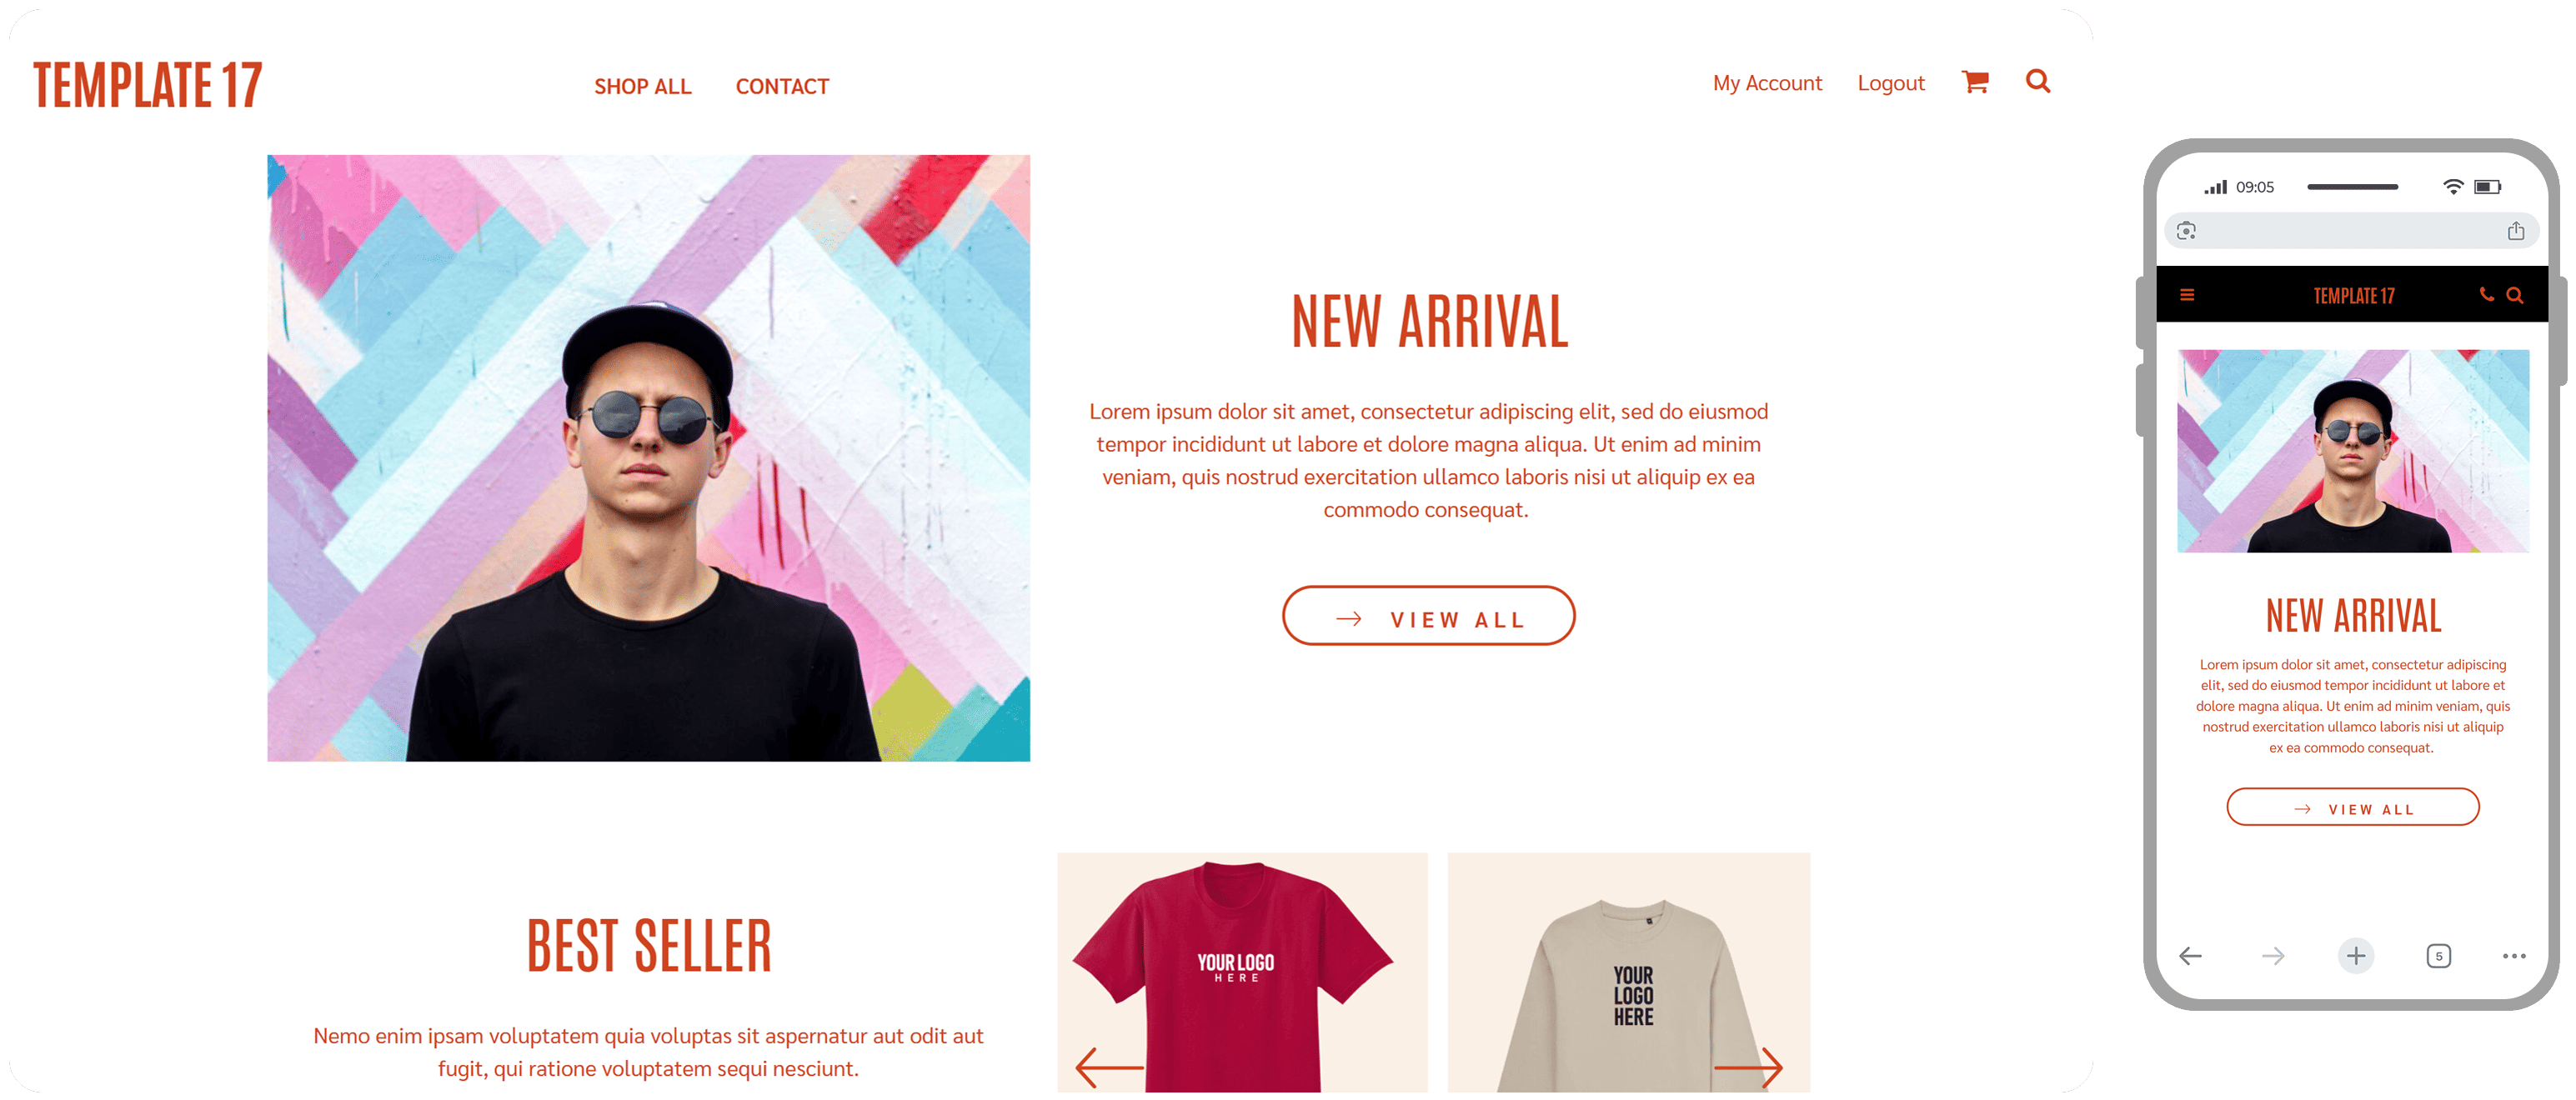Open the mobile browser three-dot menu

[2514, 956]
